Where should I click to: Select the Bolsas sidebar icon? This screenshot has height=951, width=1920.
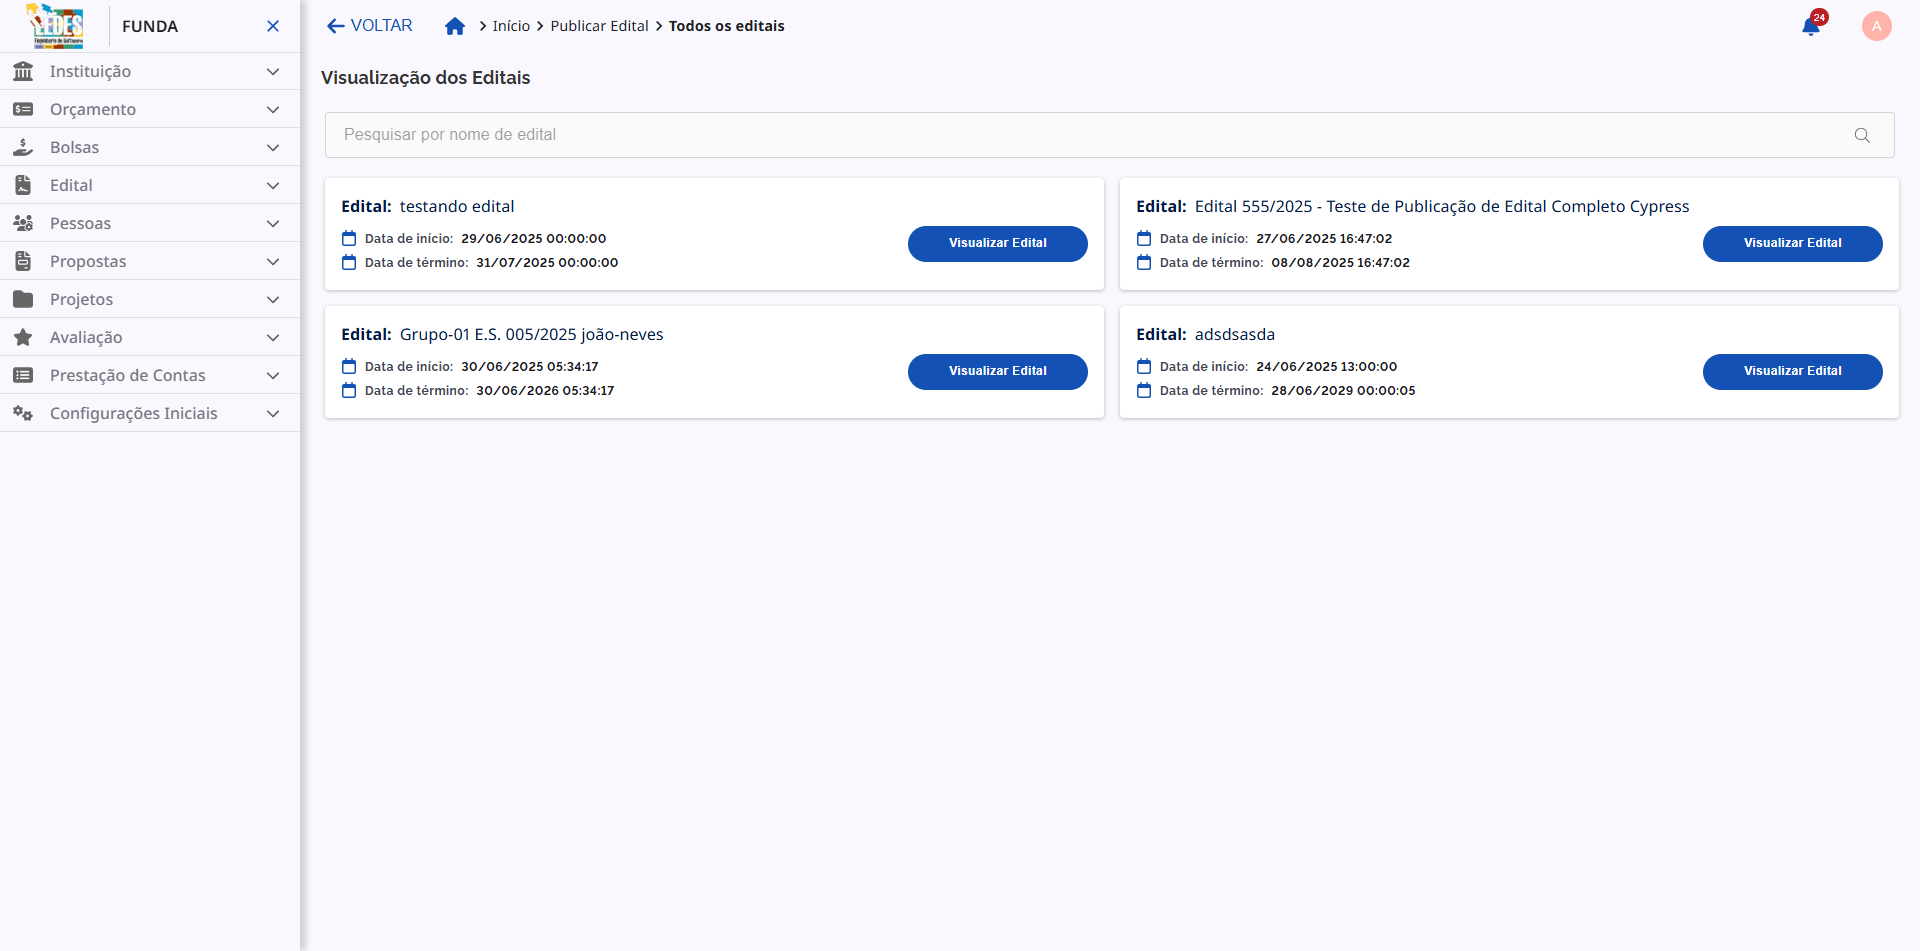coord(23,147)
